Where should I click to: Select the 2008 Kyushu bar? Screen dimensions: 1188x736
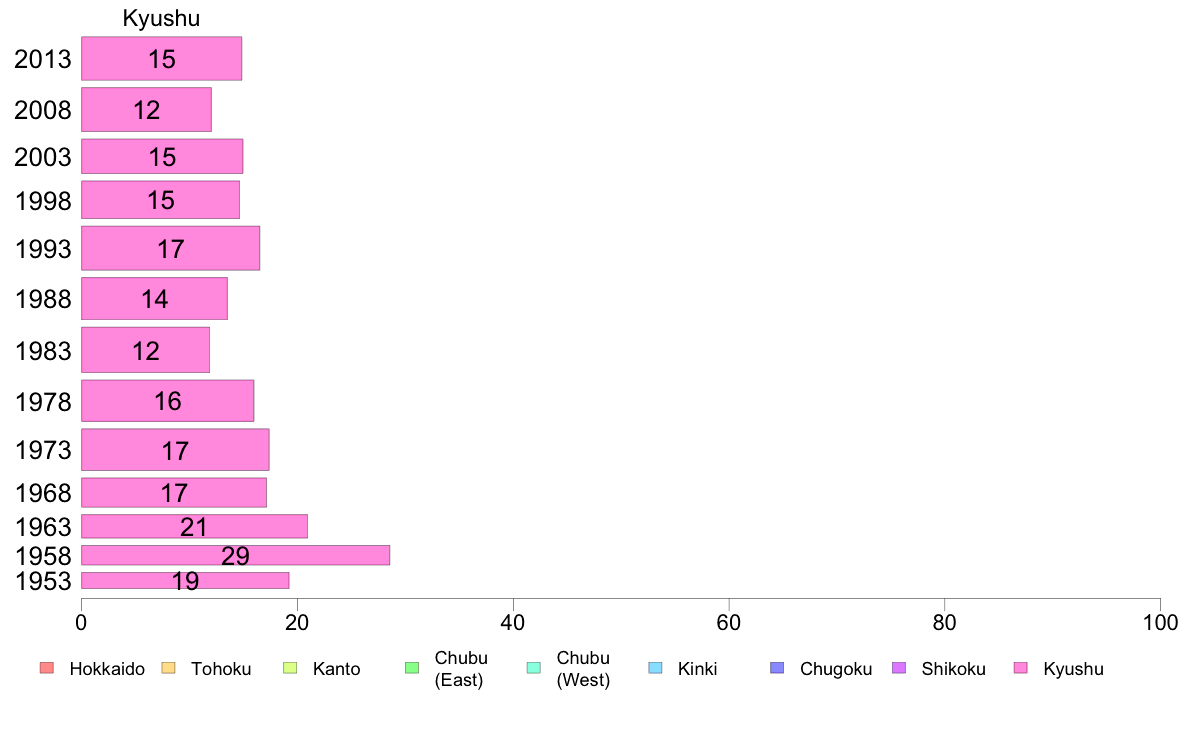point(146,109)
